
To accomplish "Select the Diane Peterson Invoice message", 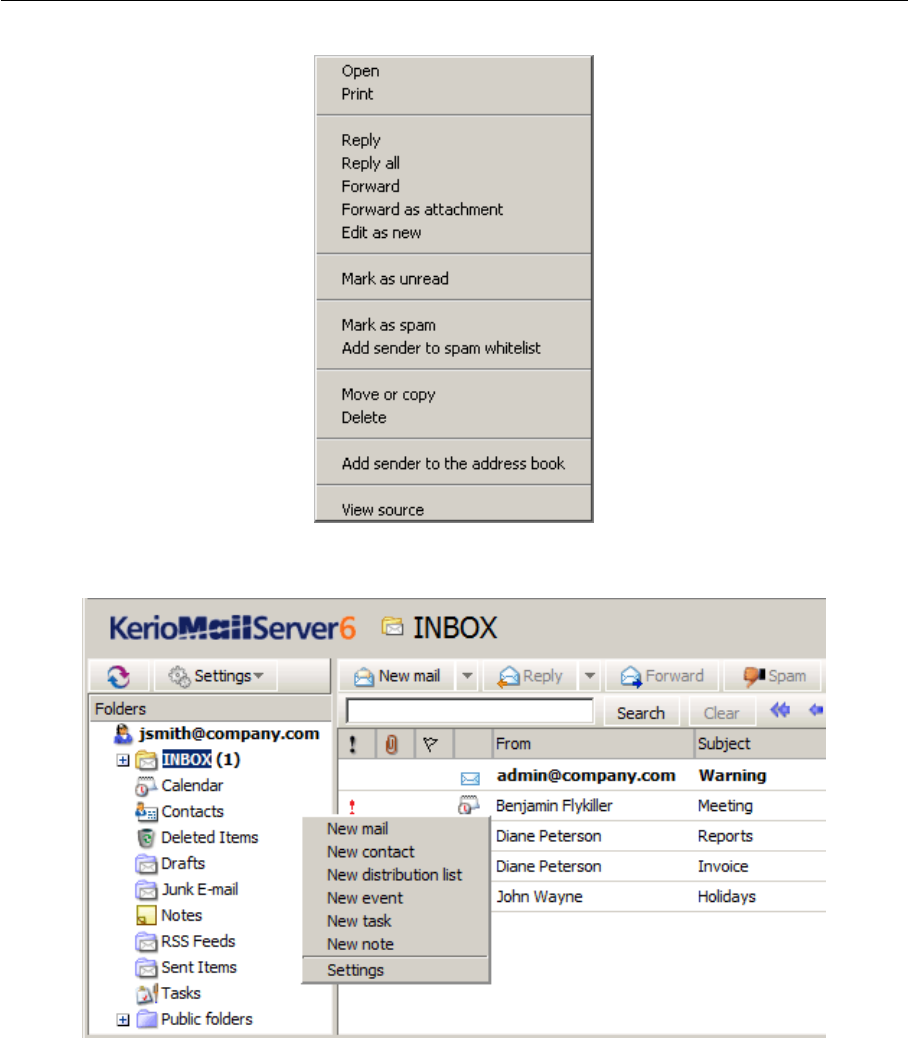I will coord(658,867).
